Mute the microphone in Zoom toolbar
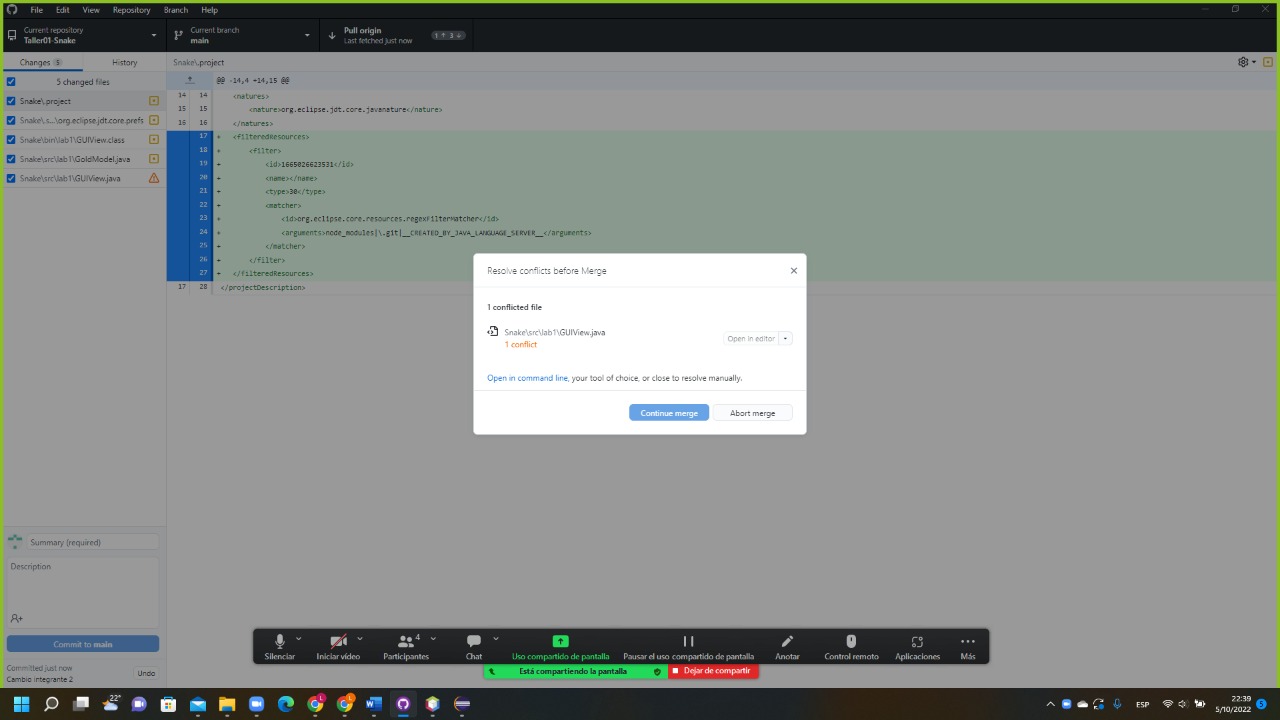Screen dimensions: 1280x720 click(x=279, y=646)
